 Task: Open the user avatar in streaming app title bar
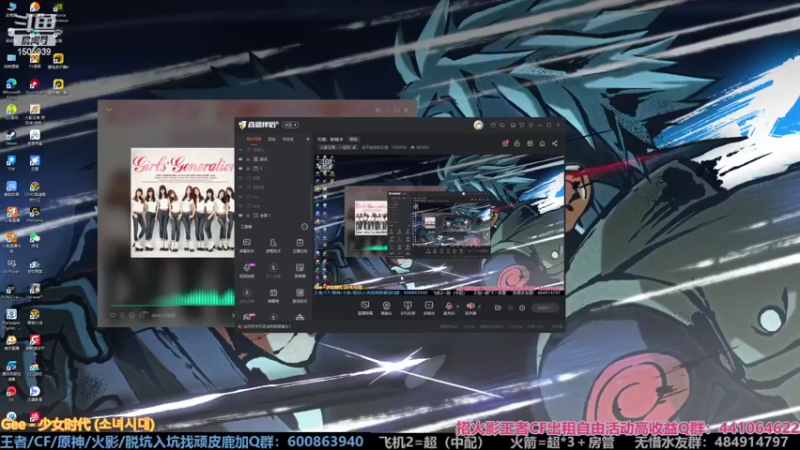point(478,125)
